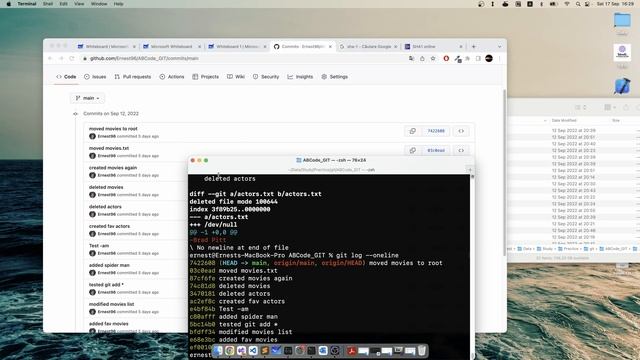Open the Actions tab on GitHub
640x360 pixels.
point(172,77)
